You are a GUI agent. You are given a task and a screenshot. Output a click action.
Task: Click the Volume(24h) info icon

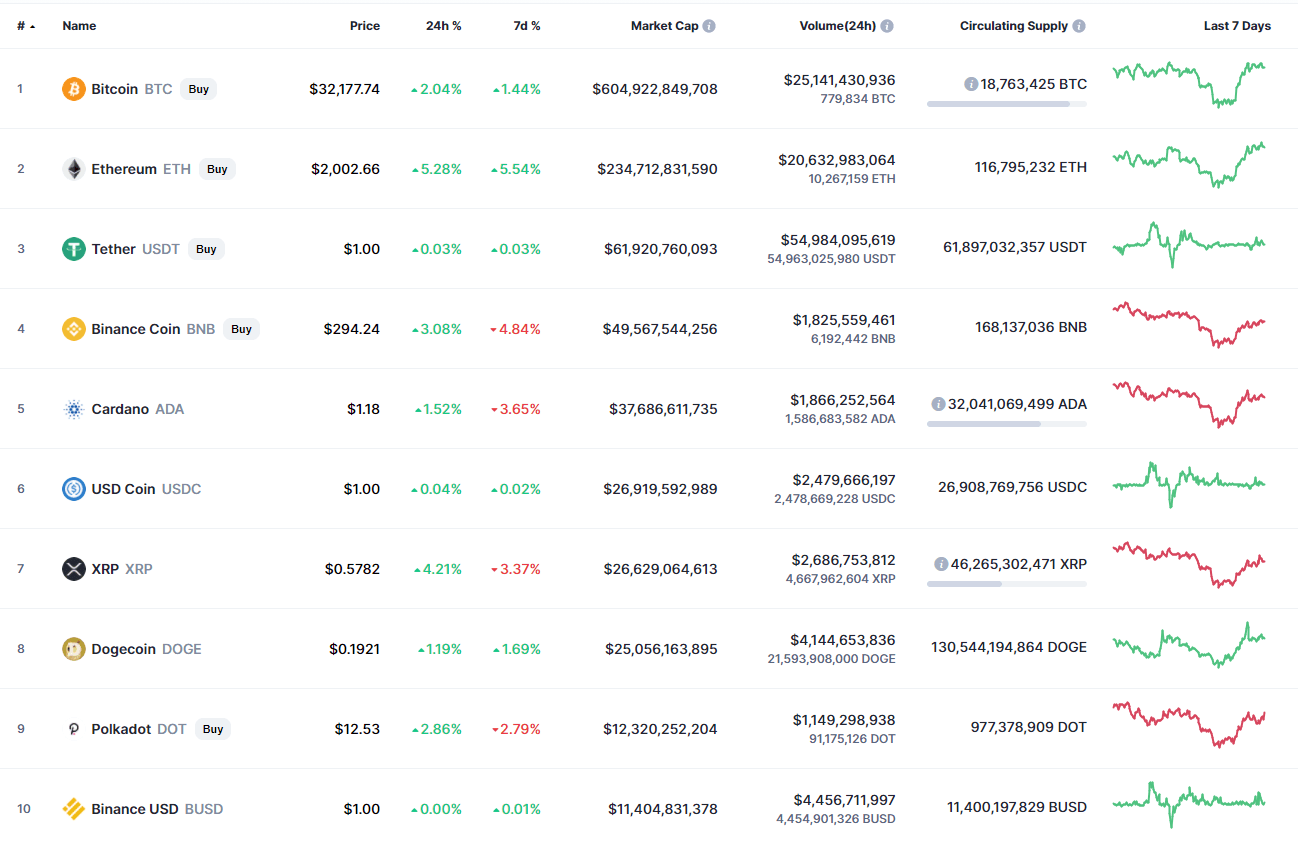tap(887, 26)
